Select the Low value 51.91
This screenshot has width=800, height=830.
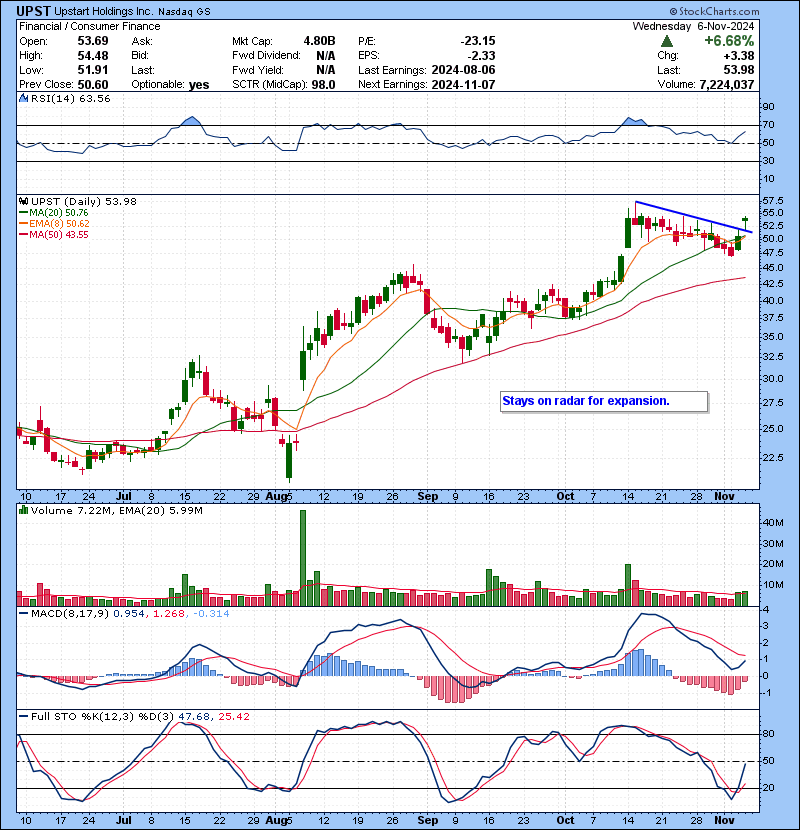pyautogui.click(x=93, y=70)
